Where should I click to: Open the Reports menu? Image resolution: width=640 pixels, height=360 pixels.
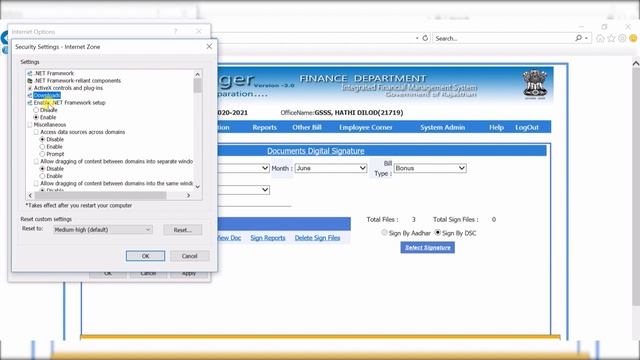(x=264, y=127)
